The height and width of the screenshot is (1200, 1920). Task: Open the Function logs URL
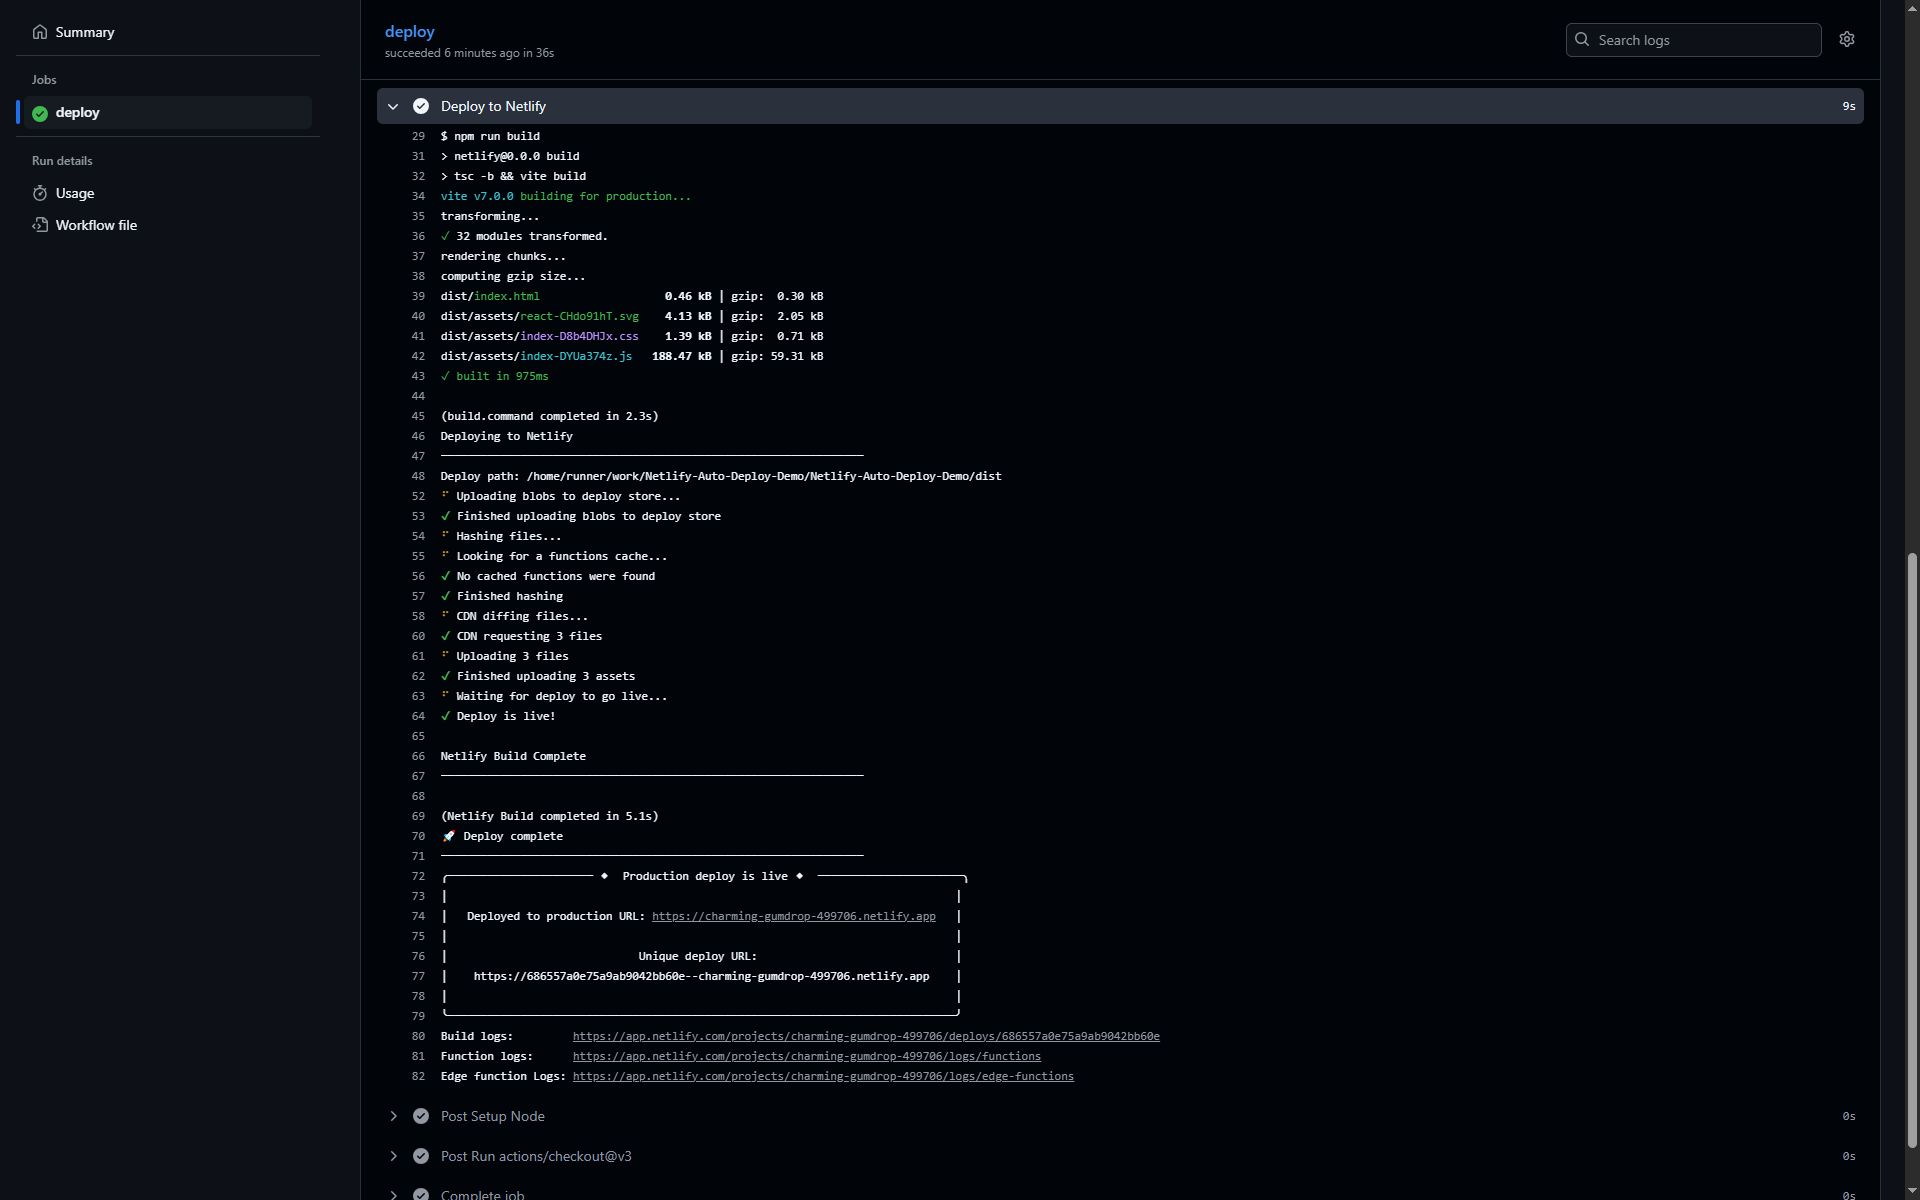(806, 1056)
